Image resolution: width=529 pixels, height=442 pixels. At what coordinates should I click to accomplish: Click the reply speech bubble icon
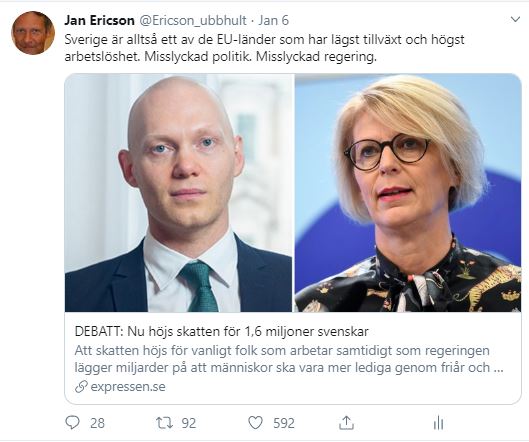72,422
